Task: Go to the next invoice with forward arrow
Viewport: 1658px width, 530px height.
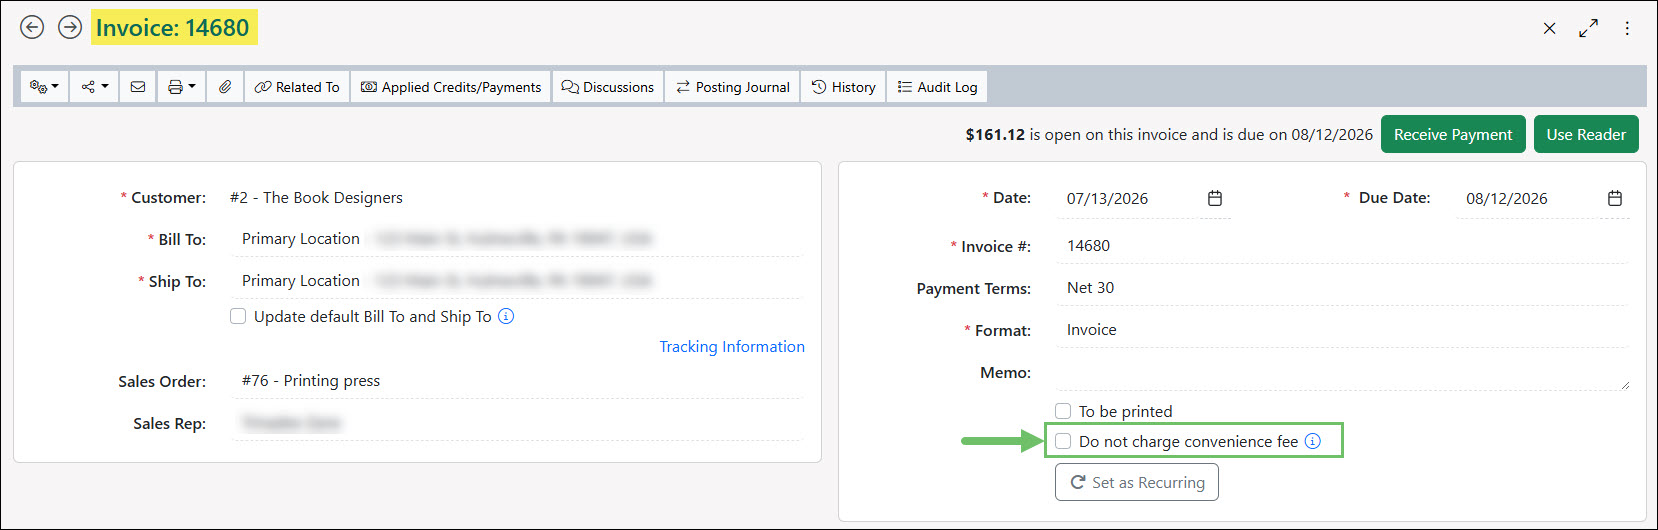Action: pyautogui.click(x=70, y=27)
